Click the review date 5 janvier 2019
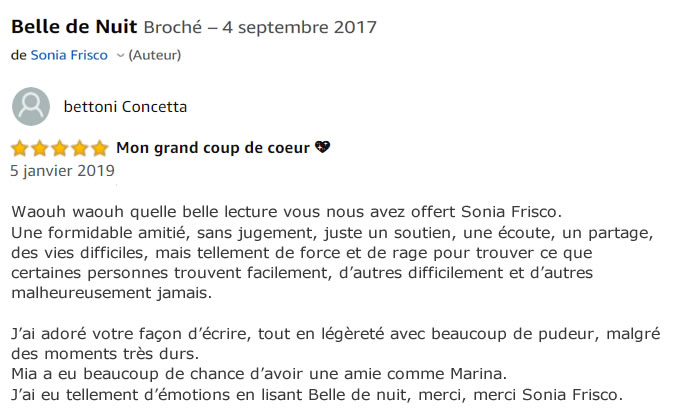 click(x=62, y=171)
